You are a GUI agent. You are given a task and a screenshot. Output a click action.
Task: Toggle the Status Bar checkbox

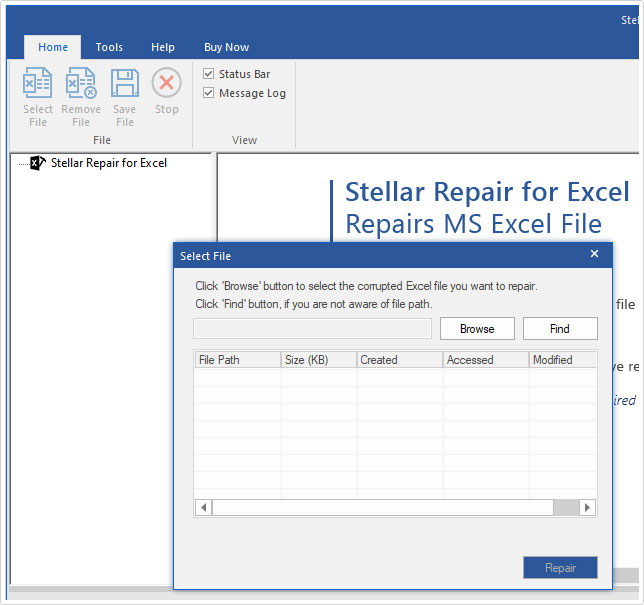pos(209,74)
